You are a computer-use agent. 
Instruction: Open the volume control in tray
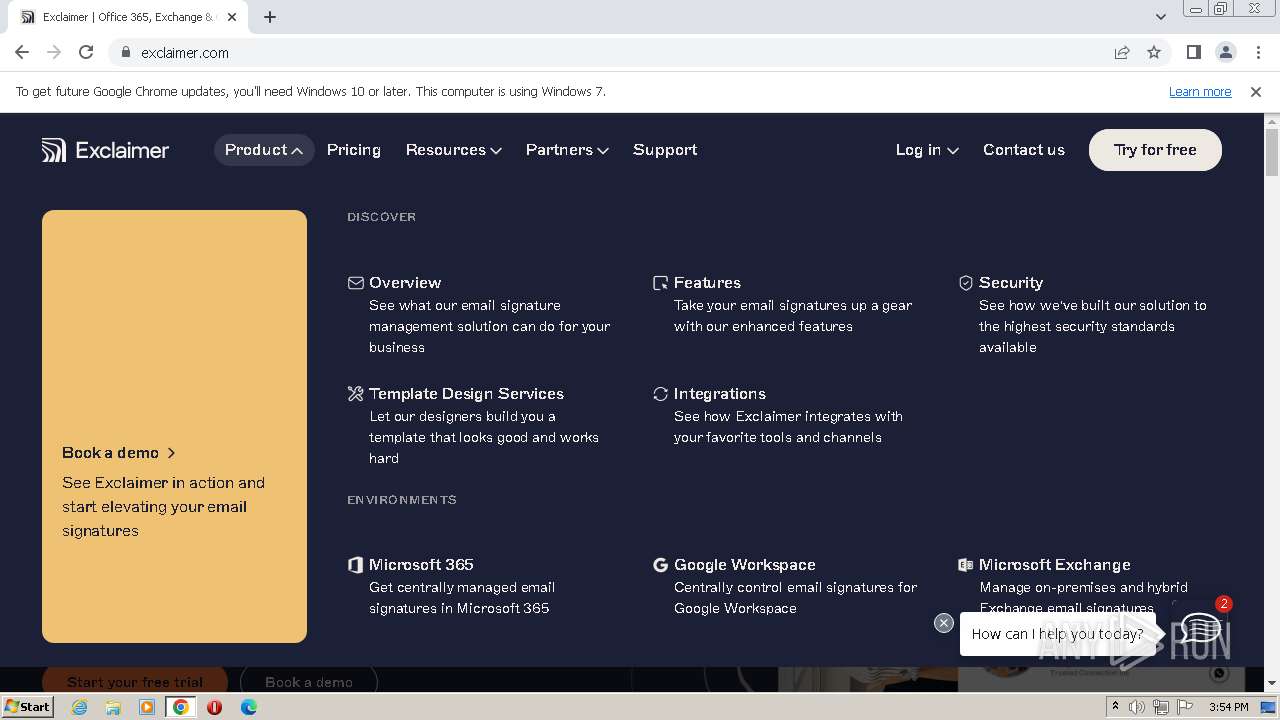point(1137,707)
